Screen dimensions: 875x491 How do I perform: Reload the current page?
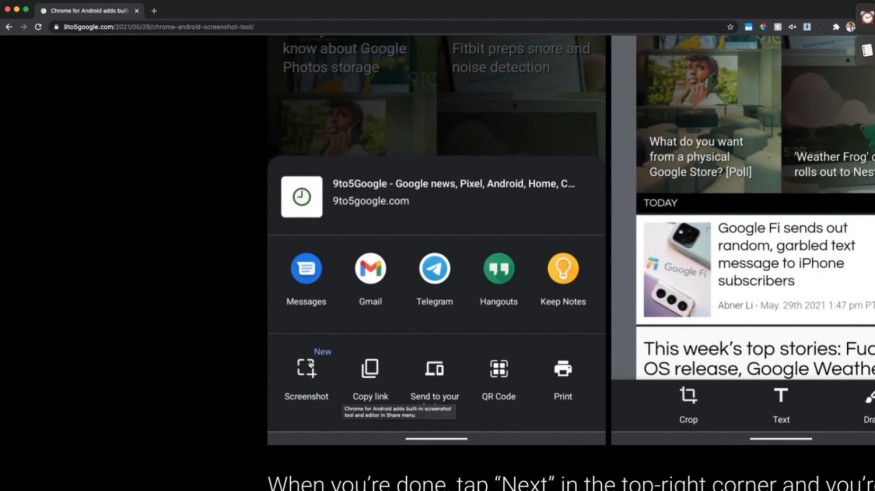tap(38, 27)
